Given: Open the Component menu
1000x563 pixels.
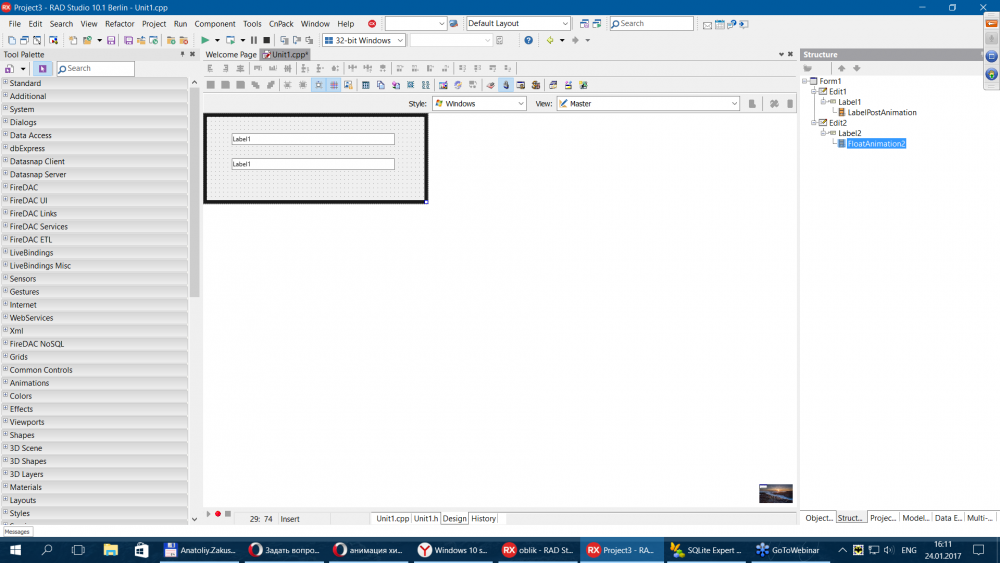Looking at the screenshot, I should (x=215, y=24).
